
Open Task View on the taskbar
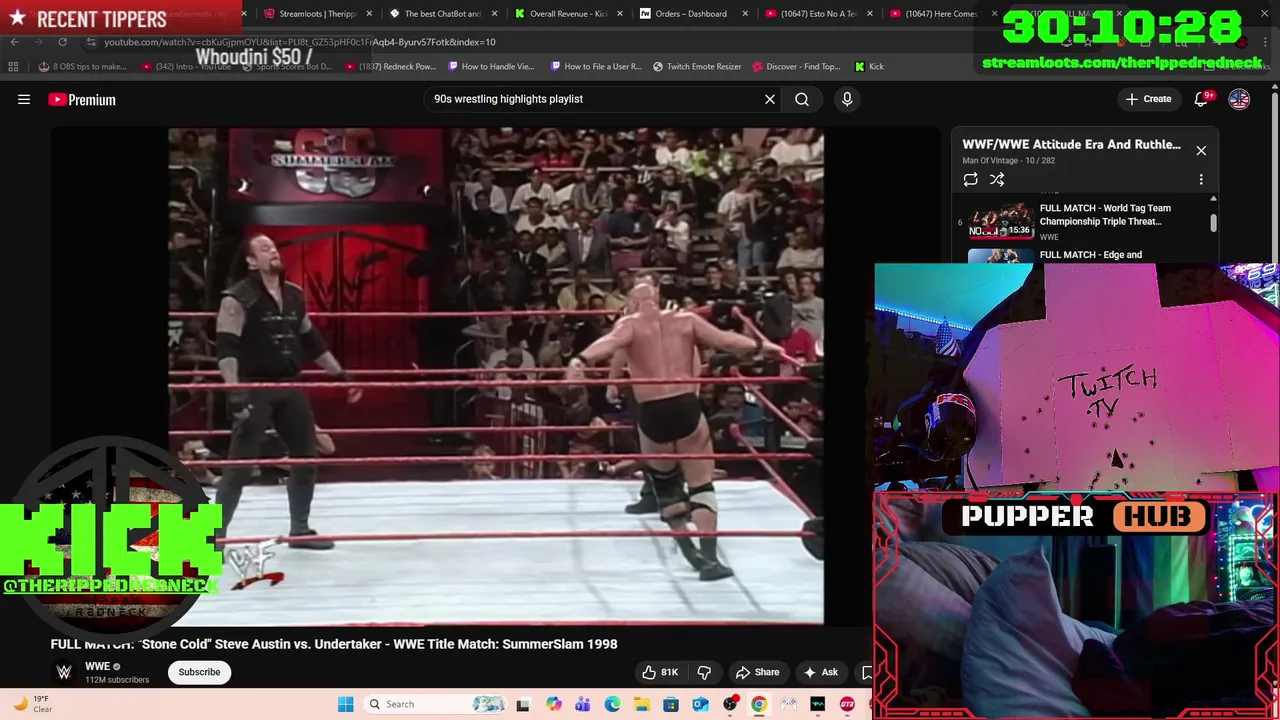[x=523, y=704]
